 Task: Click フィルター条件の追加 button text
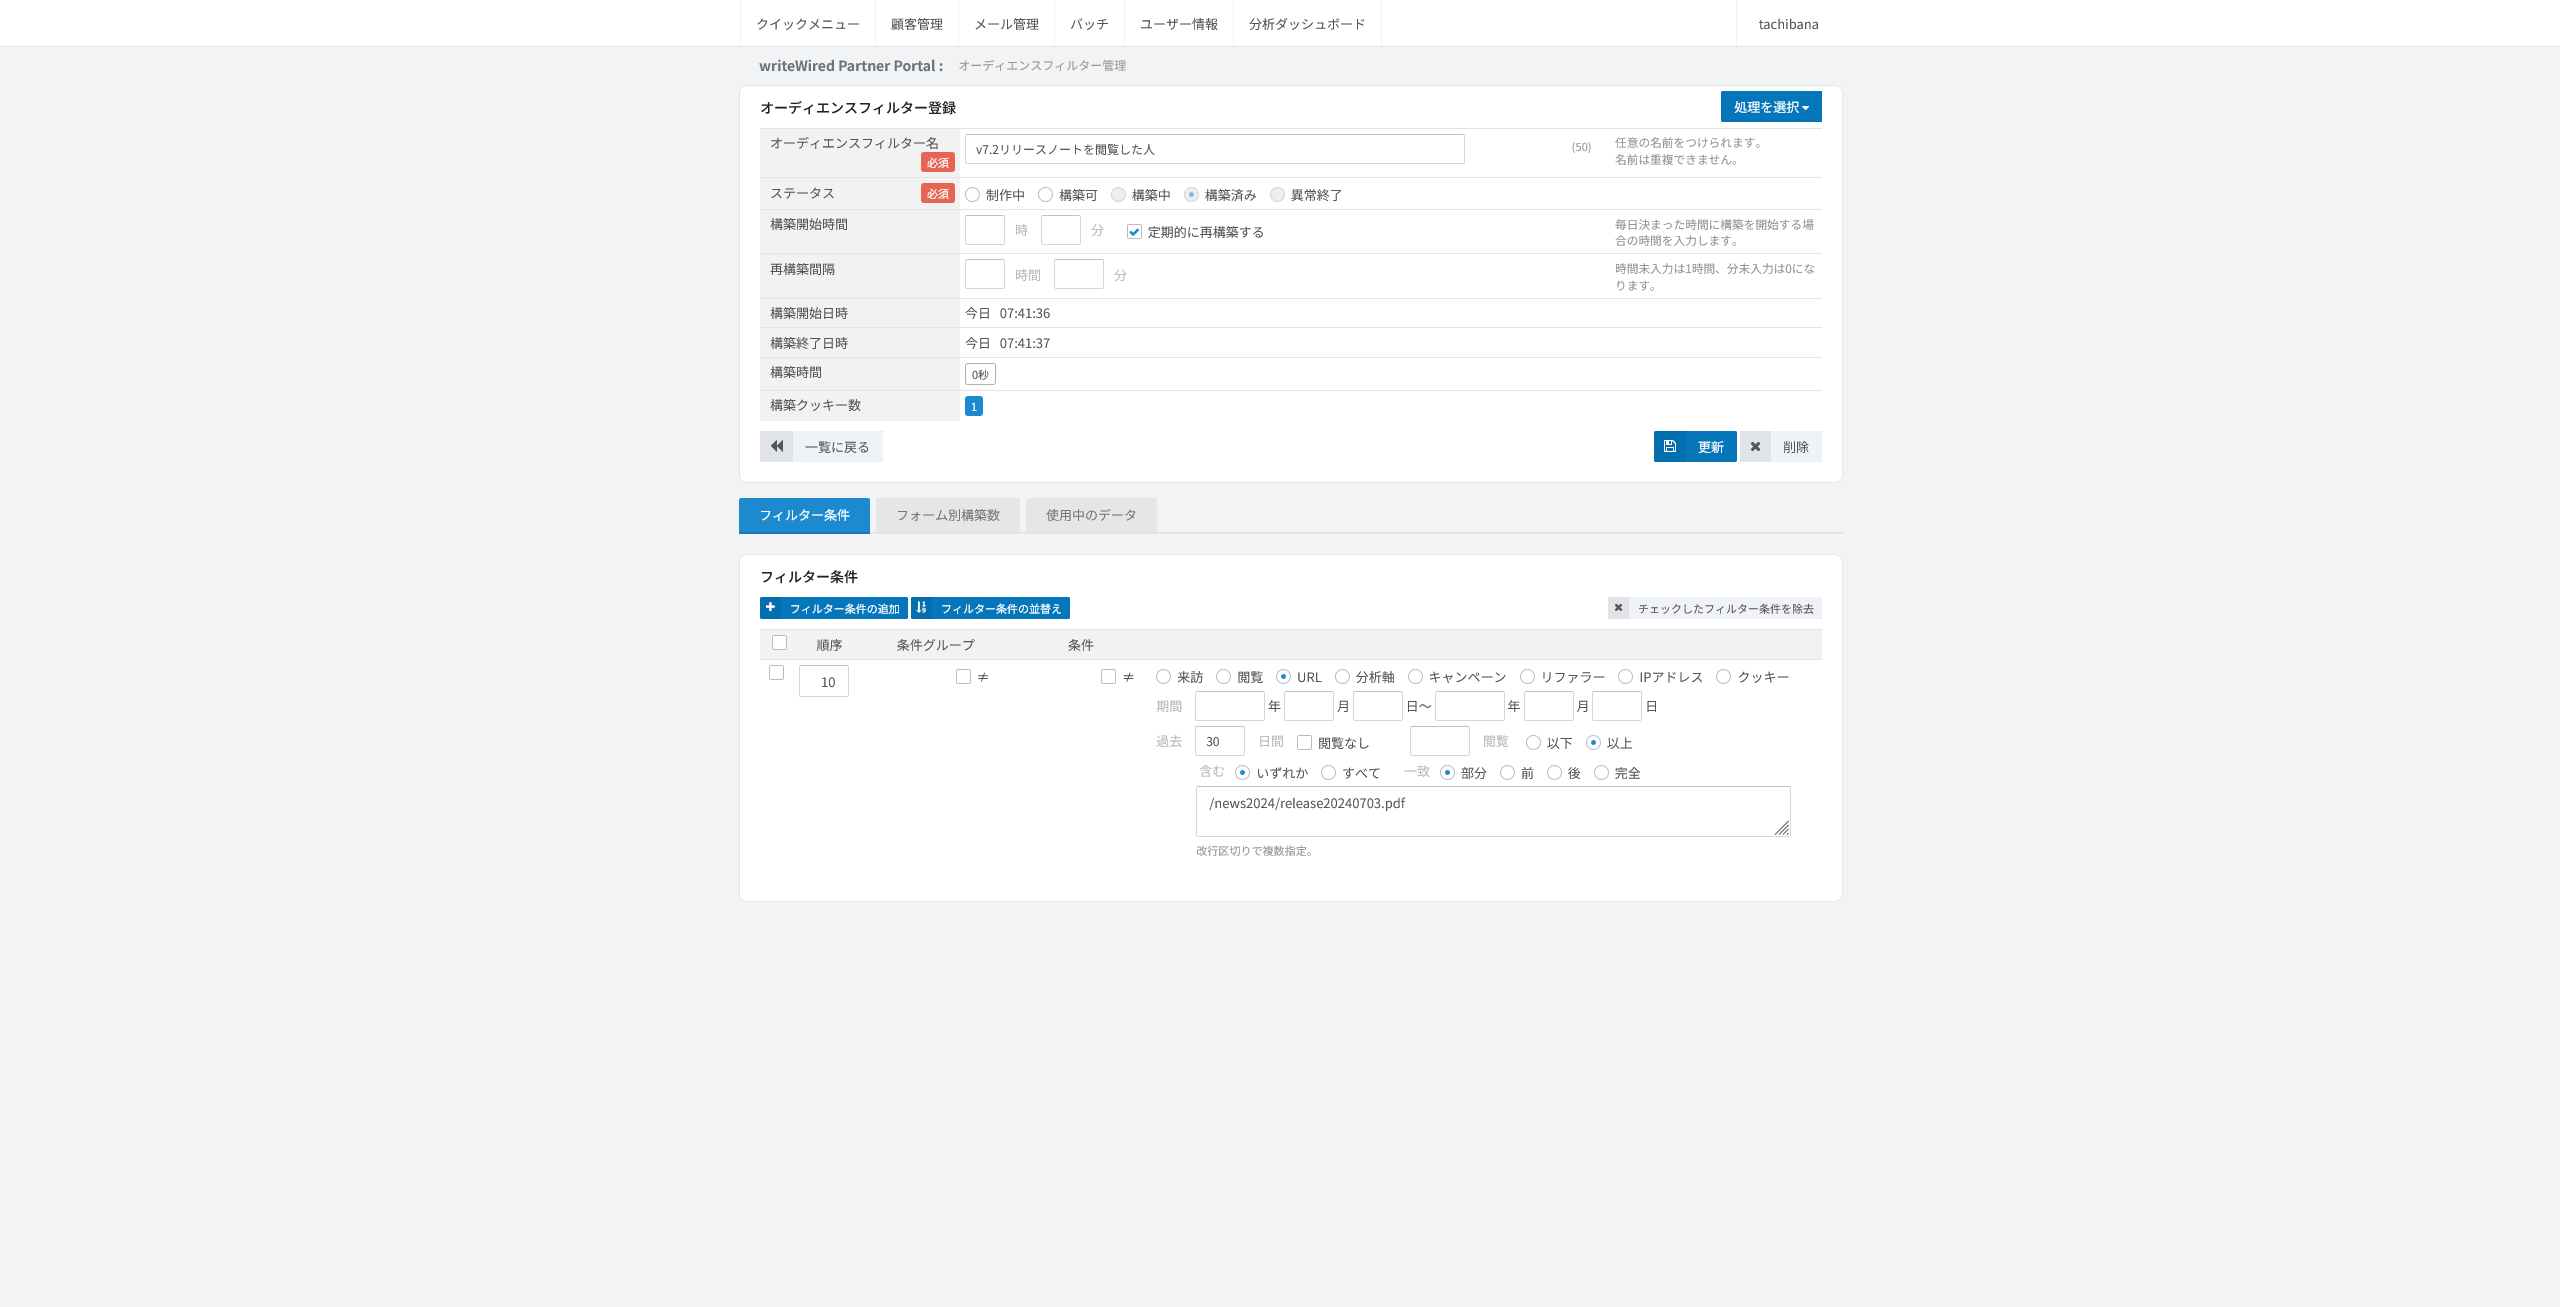click(x=845, y=608)
